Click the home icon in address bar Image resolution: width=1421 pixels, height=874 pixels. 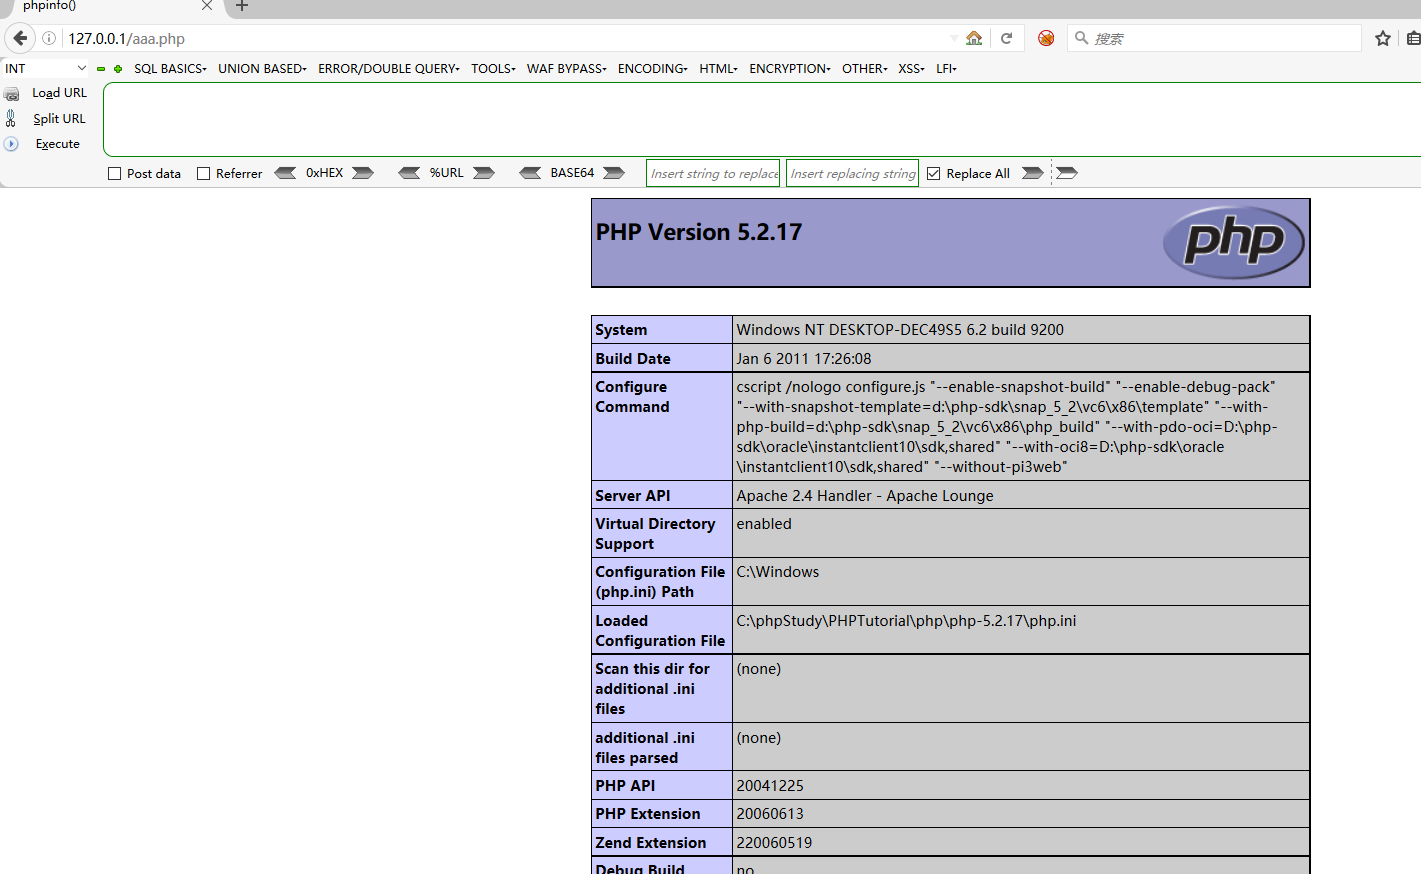coord(974,38)
